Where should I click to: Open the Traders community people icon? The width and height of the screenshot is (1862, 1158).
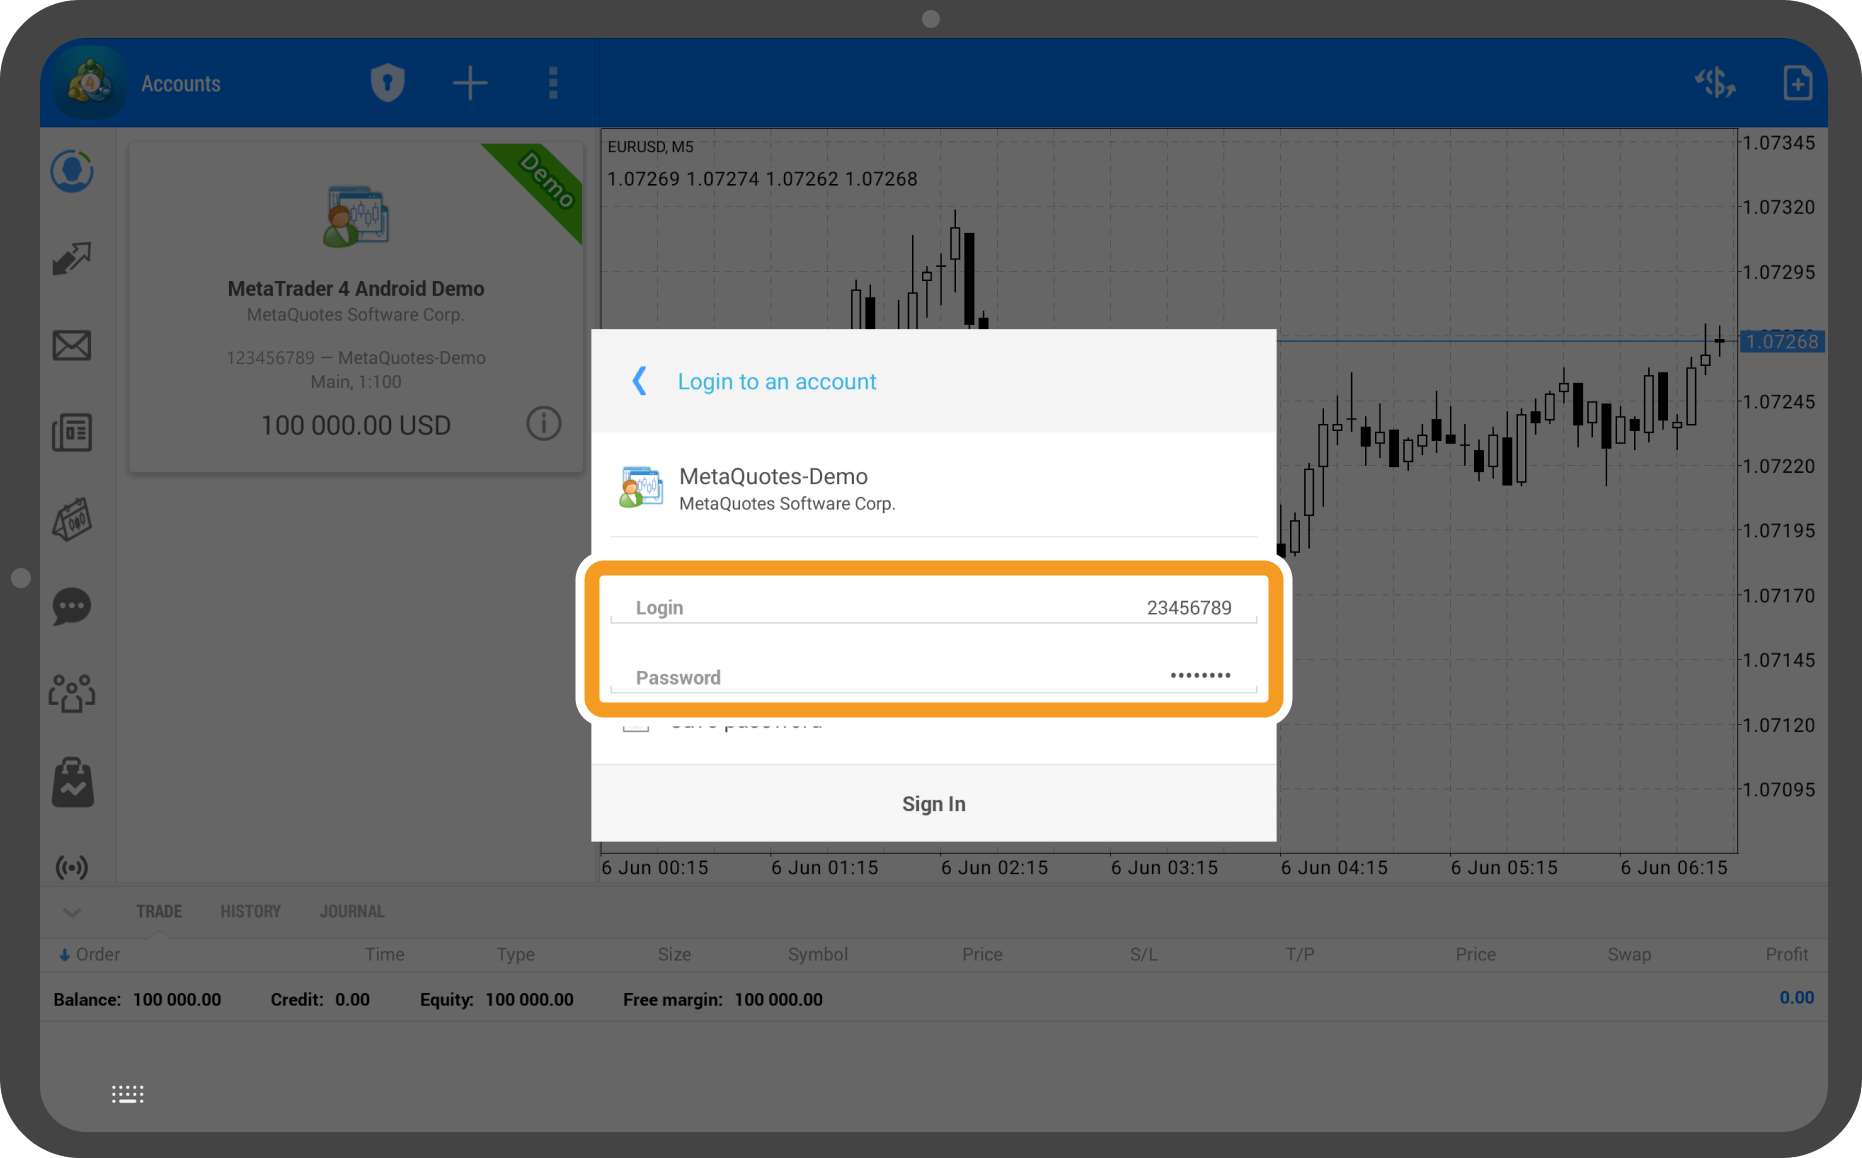[72, 693]
